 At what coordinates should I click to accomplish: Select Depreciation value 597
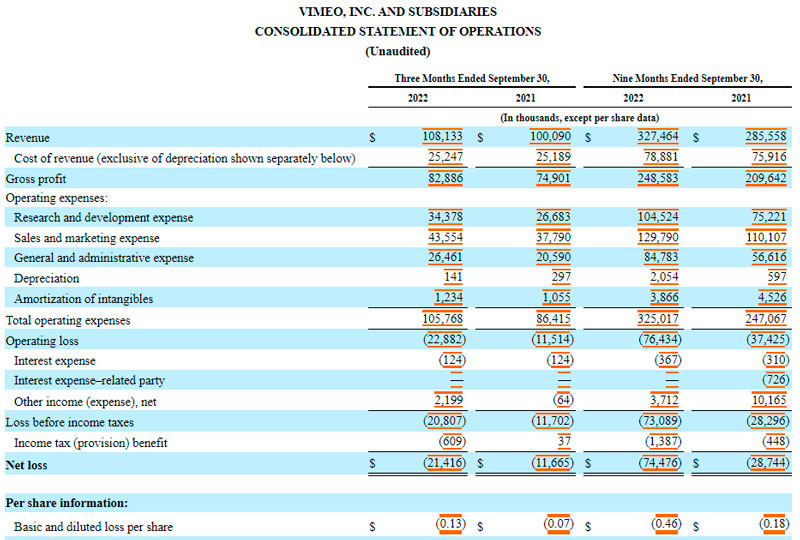pos(777,277)
